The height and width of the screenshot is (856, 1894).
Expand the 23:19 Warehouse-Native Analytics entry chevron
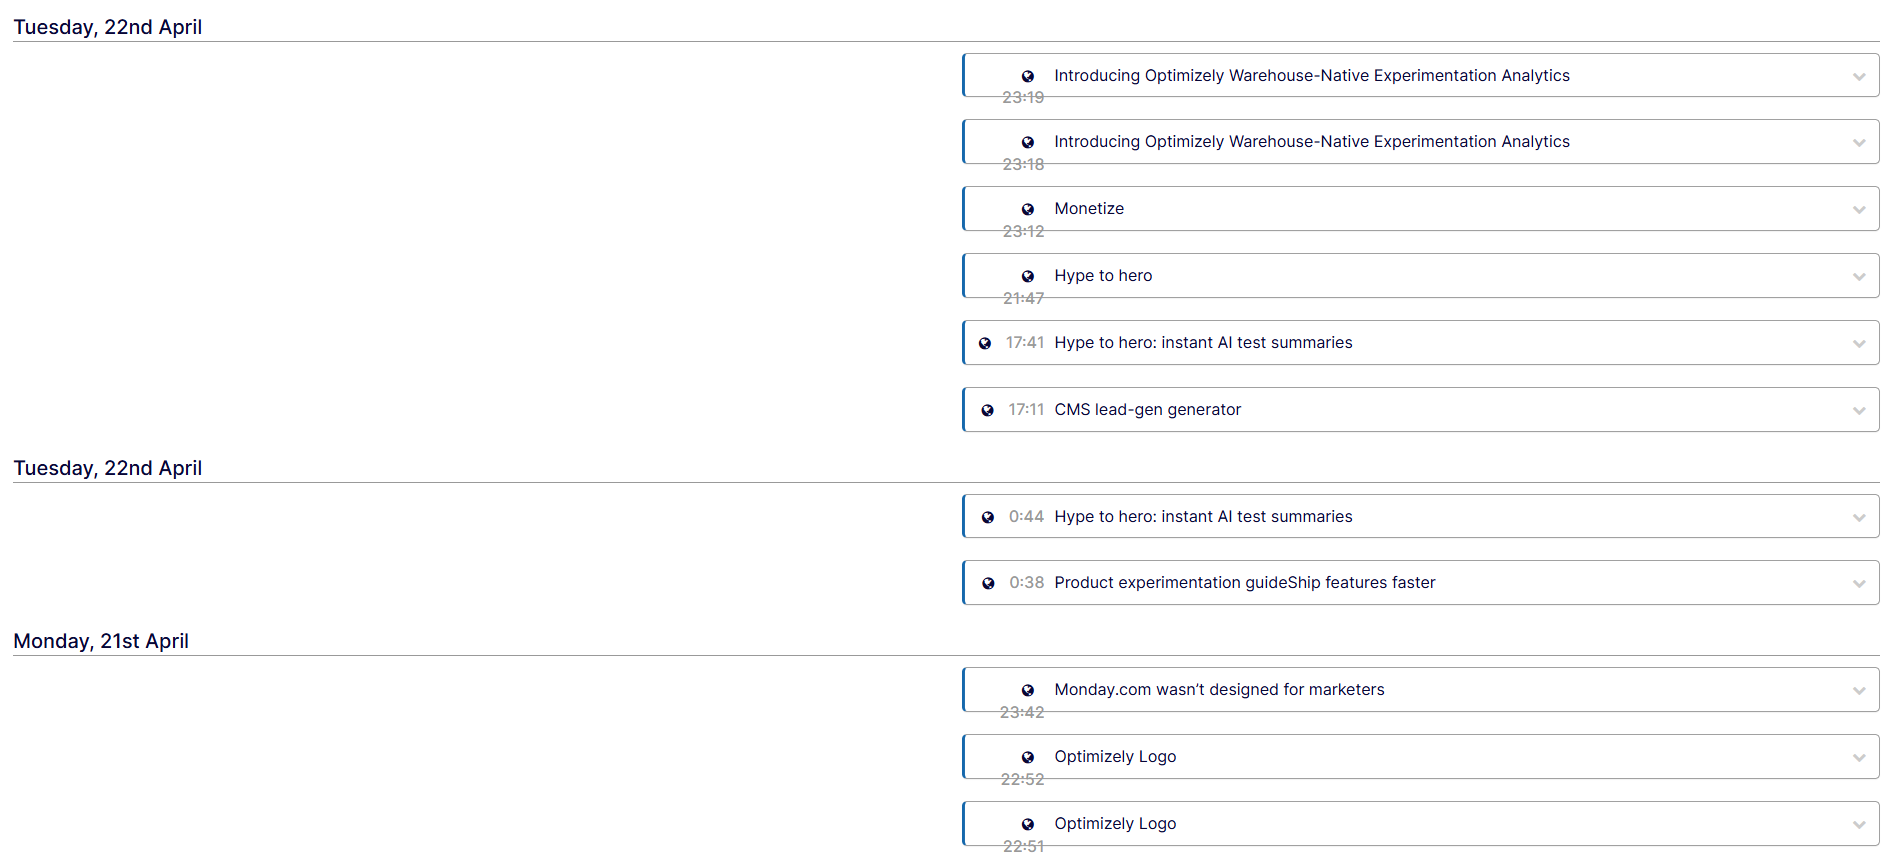point(1859,76)
